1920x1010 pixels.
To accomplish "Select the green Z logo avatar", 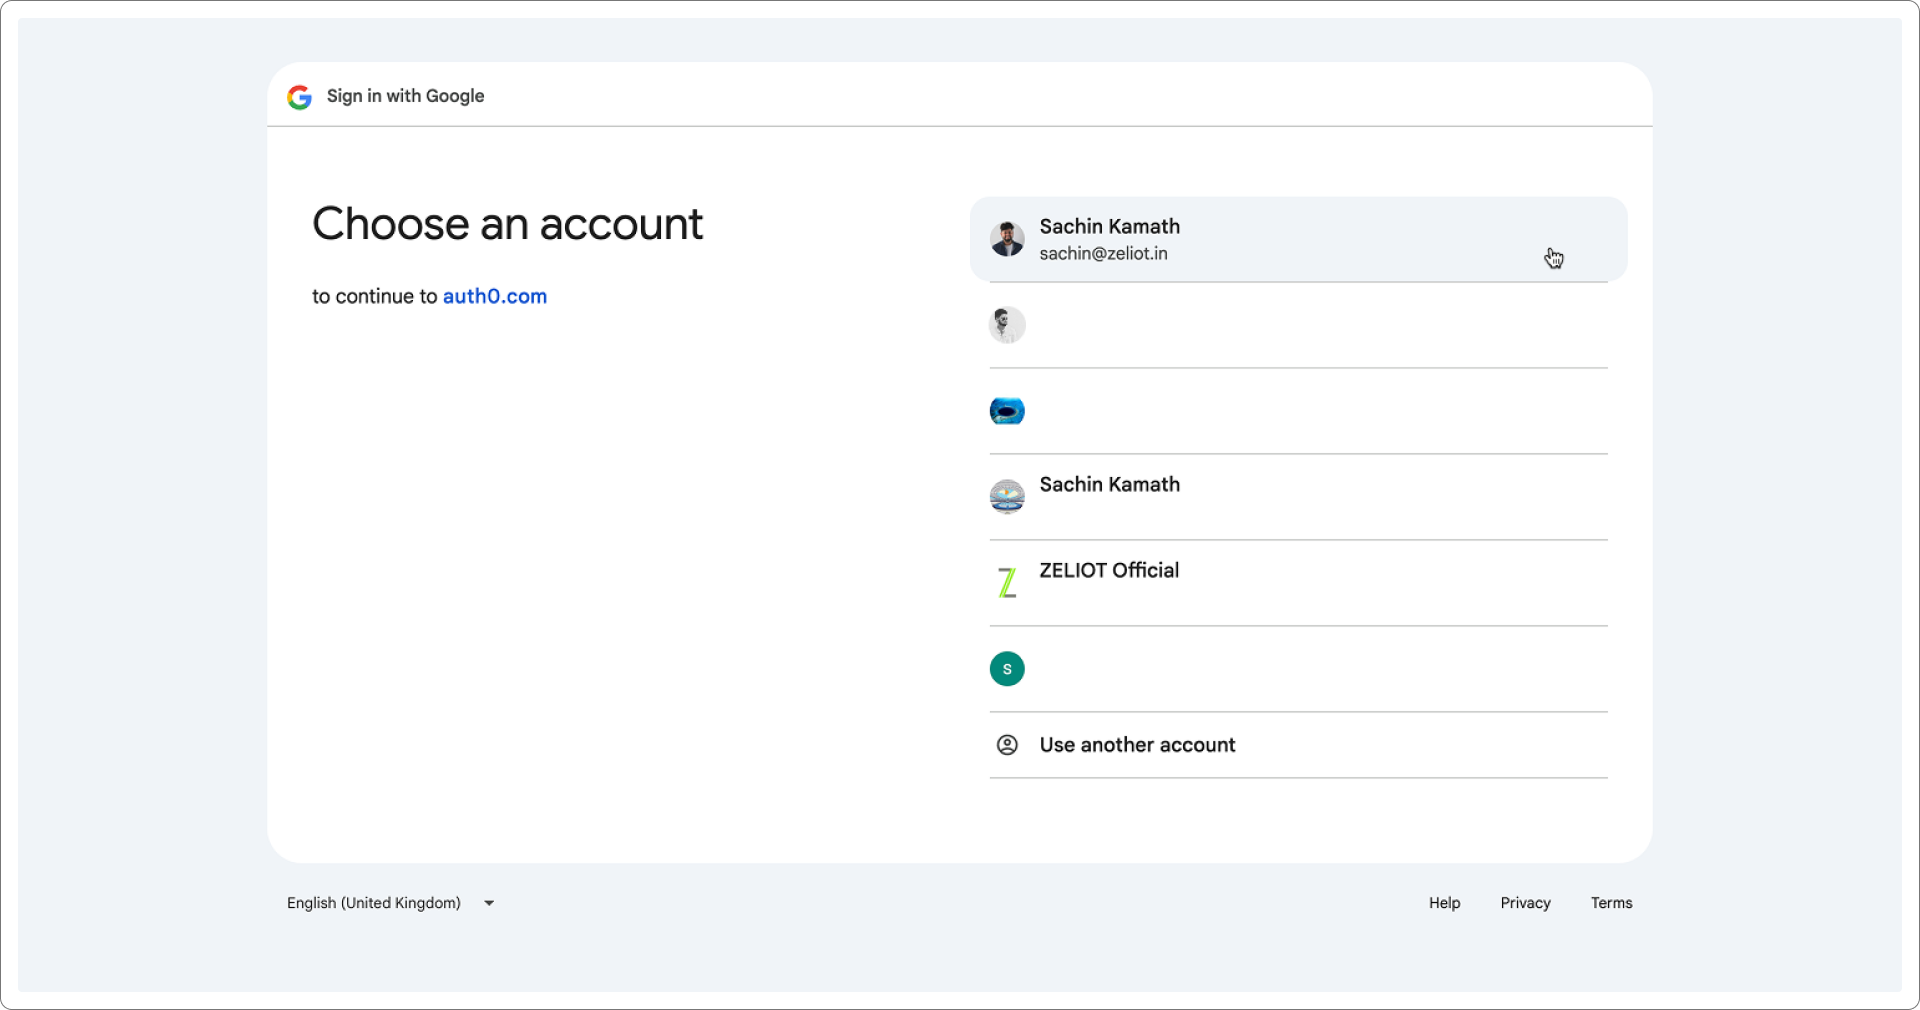I will 1007,583.
